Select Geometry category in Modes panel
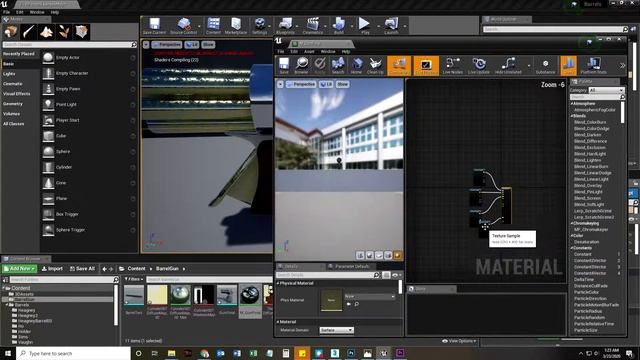This screenshot has height=360, width=640. pyautogui.click(x=13, y=104)
